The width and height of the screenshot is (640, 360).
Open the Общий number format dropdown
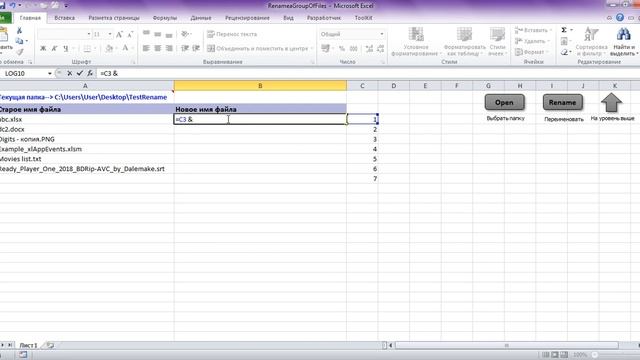coord(382,34)
